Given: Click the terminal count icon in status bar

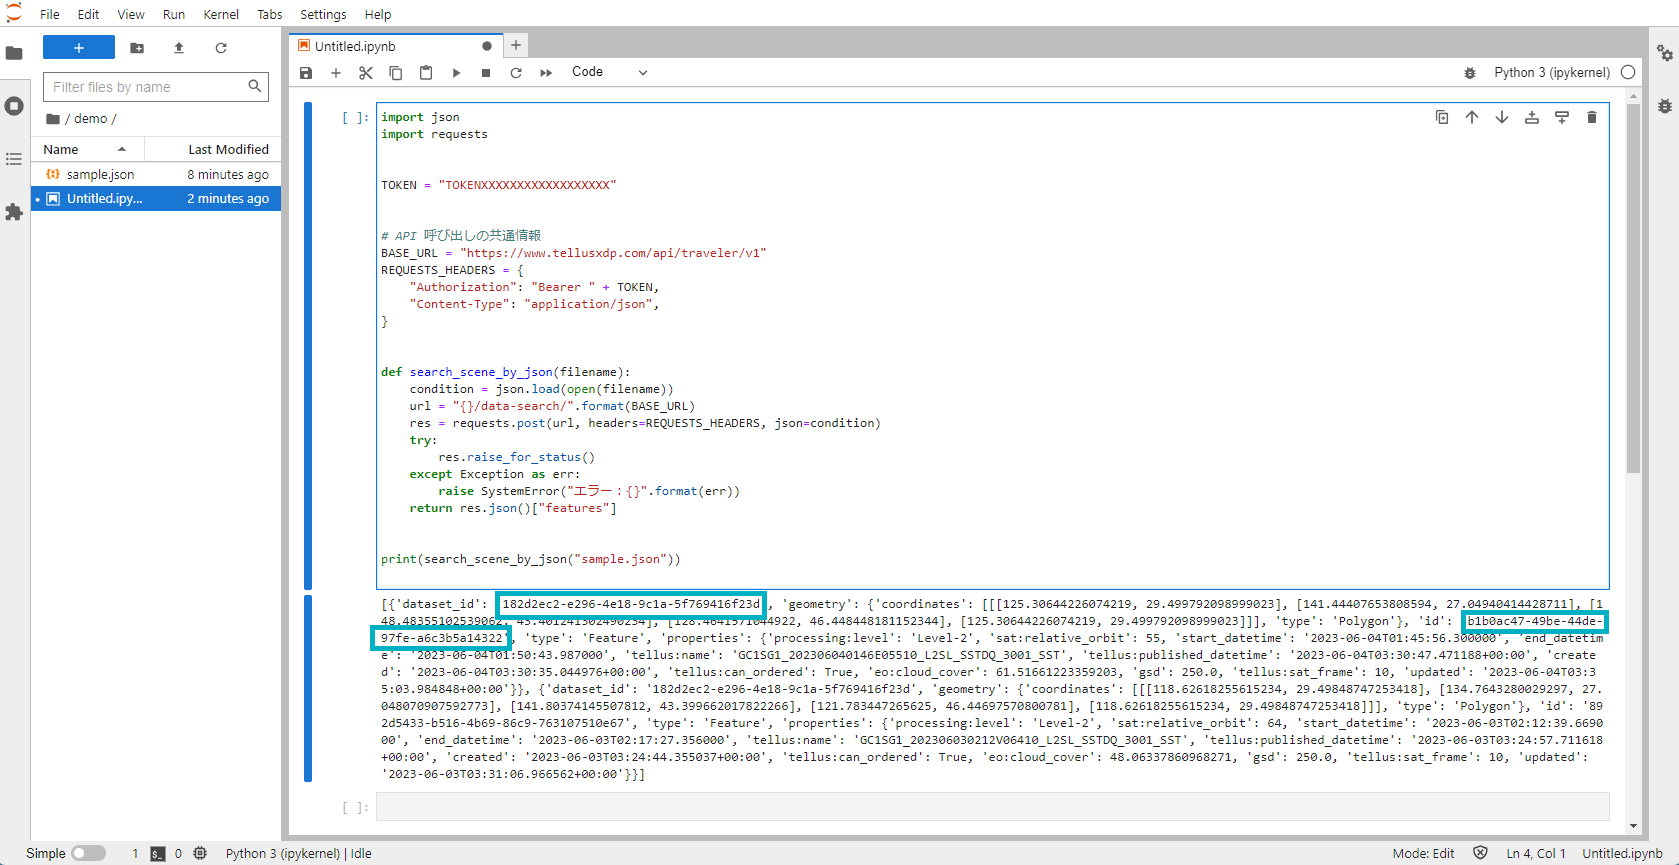Looking at the screenshot, I should (x=158, y=853).
